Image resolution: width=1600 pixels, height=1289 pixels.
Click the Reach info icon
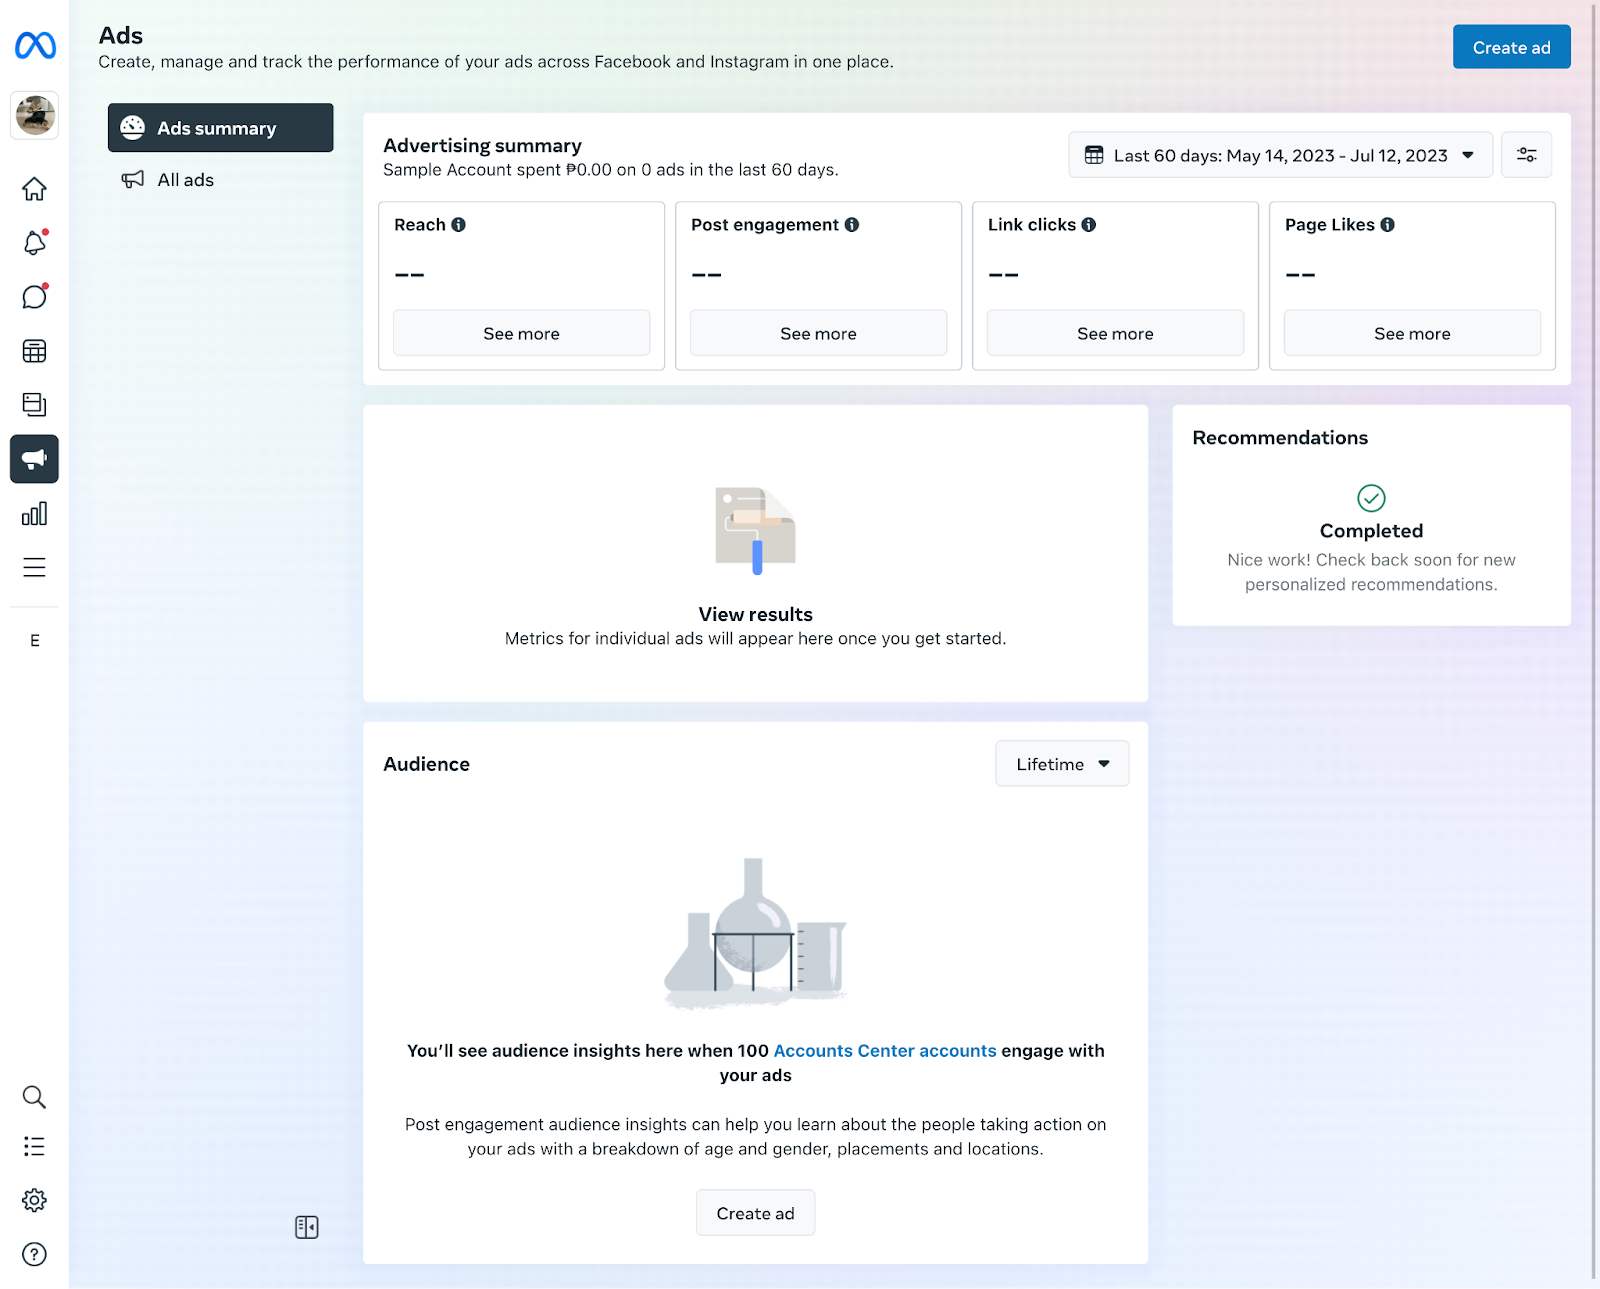click(x=458, y=225)
